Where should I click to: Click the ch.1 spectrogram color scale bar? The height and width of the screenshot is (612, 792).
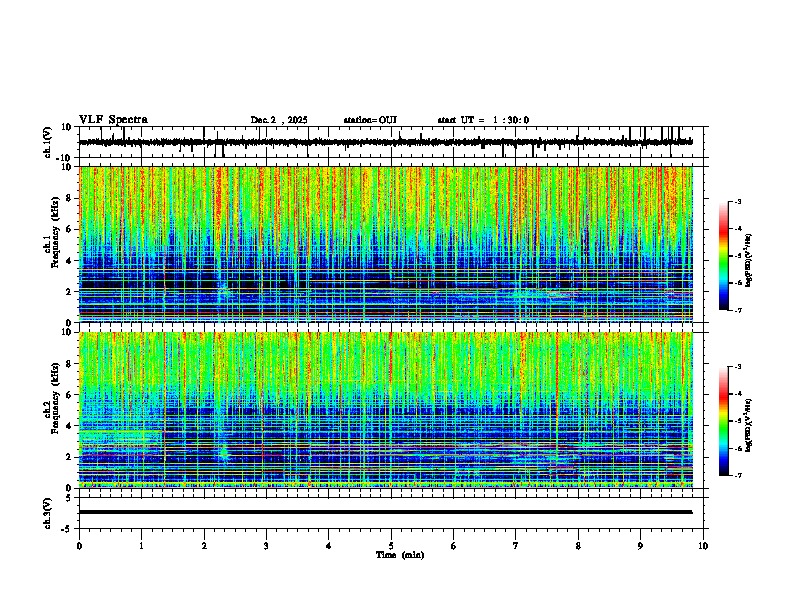point(724,256)
